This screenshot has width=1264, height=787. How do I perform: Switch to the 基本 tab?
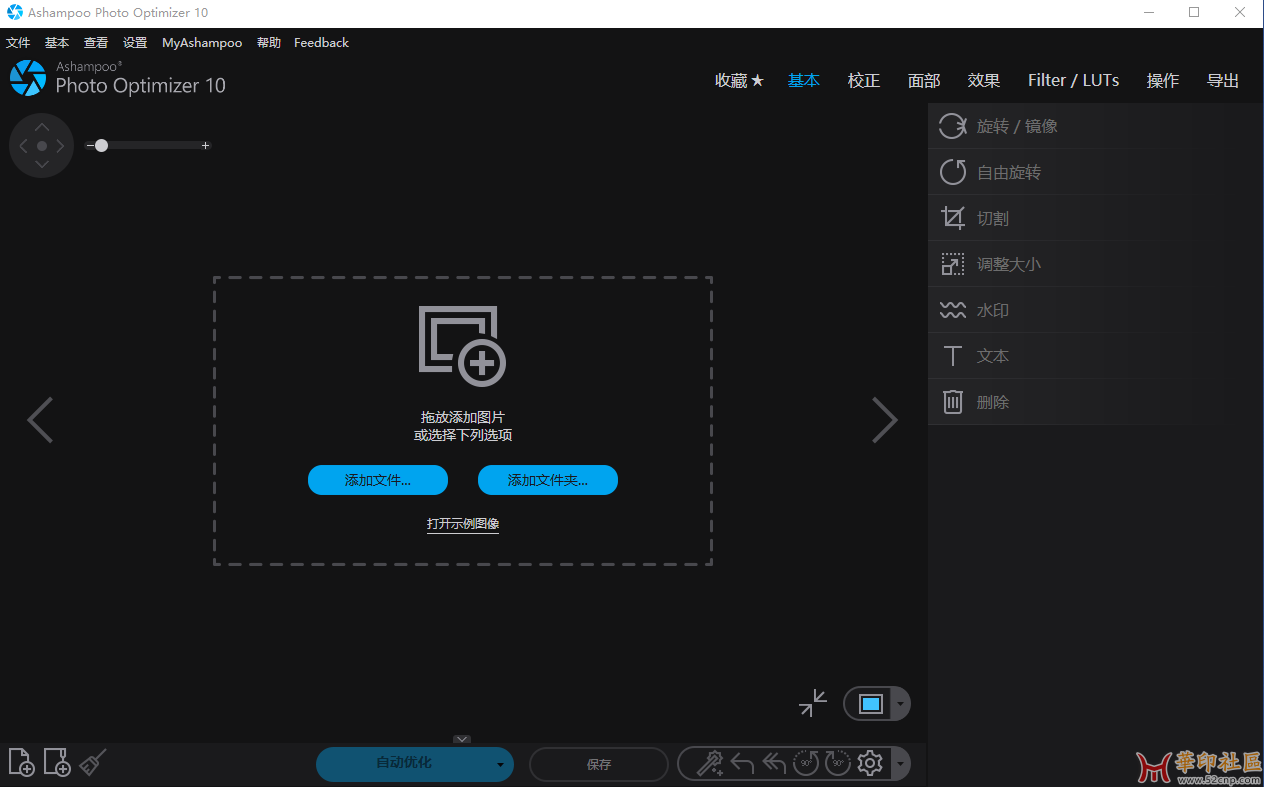click(804, 81)
